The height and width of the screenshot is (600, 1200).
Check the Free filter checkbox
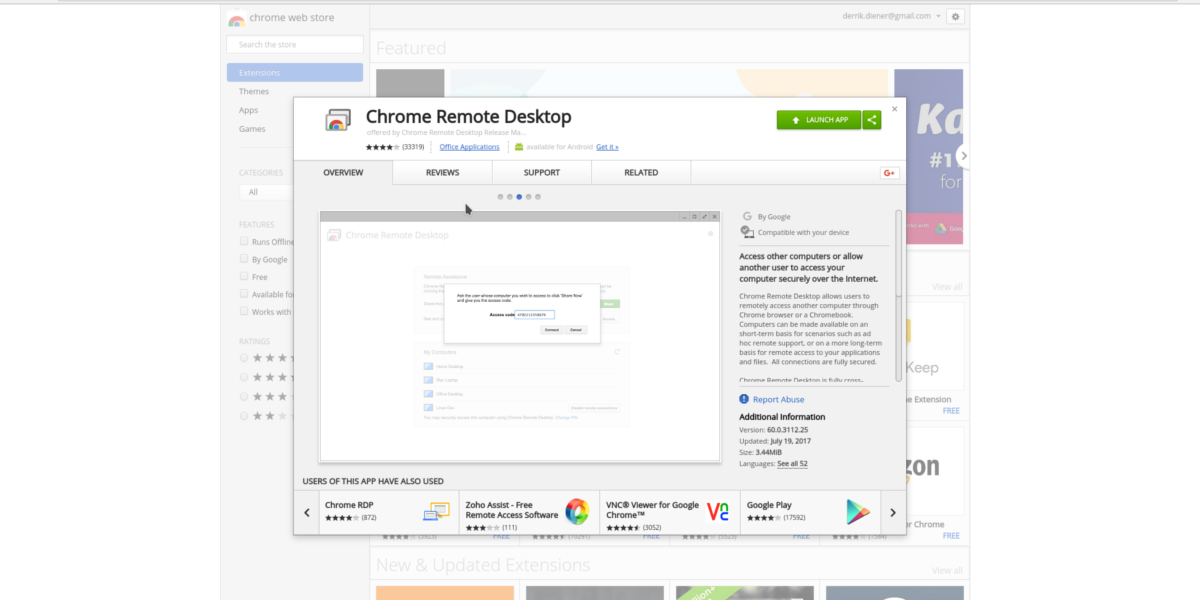[x=244, y=276]
